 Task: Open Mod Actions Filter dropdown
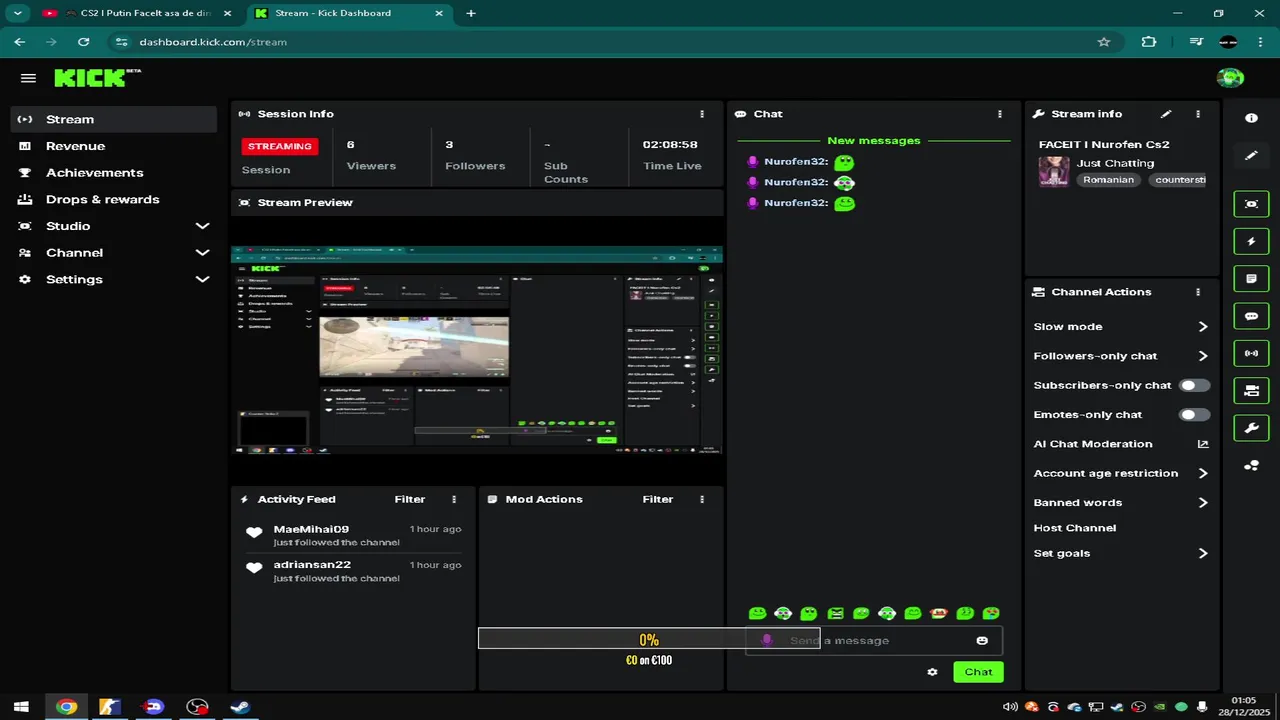(658, 499)
